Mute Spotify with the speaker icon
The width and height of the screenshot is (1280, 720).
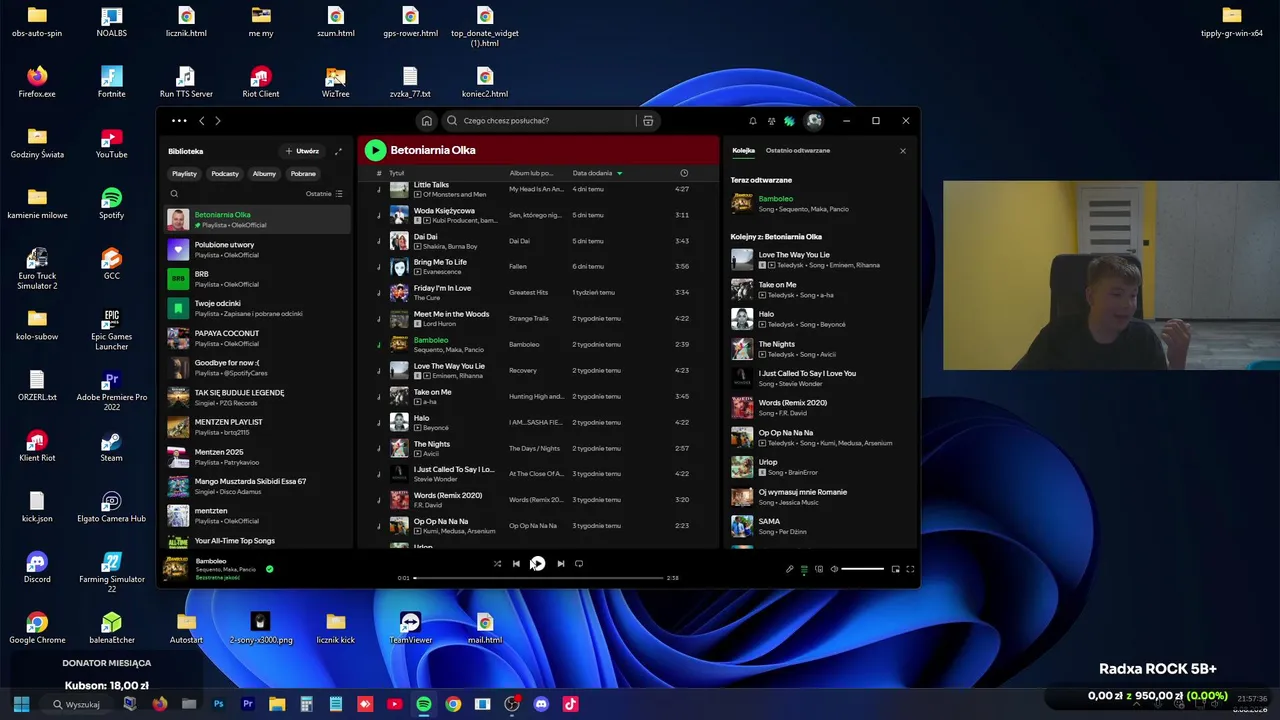[x=834, y=569]
